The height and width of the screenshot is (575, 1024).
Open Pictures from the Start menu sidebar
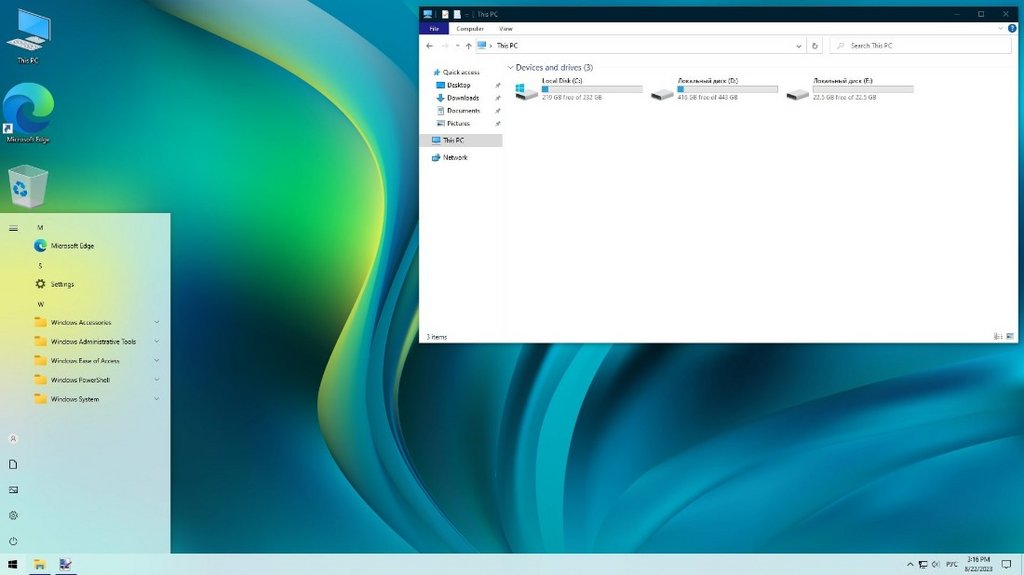point(13,490)
